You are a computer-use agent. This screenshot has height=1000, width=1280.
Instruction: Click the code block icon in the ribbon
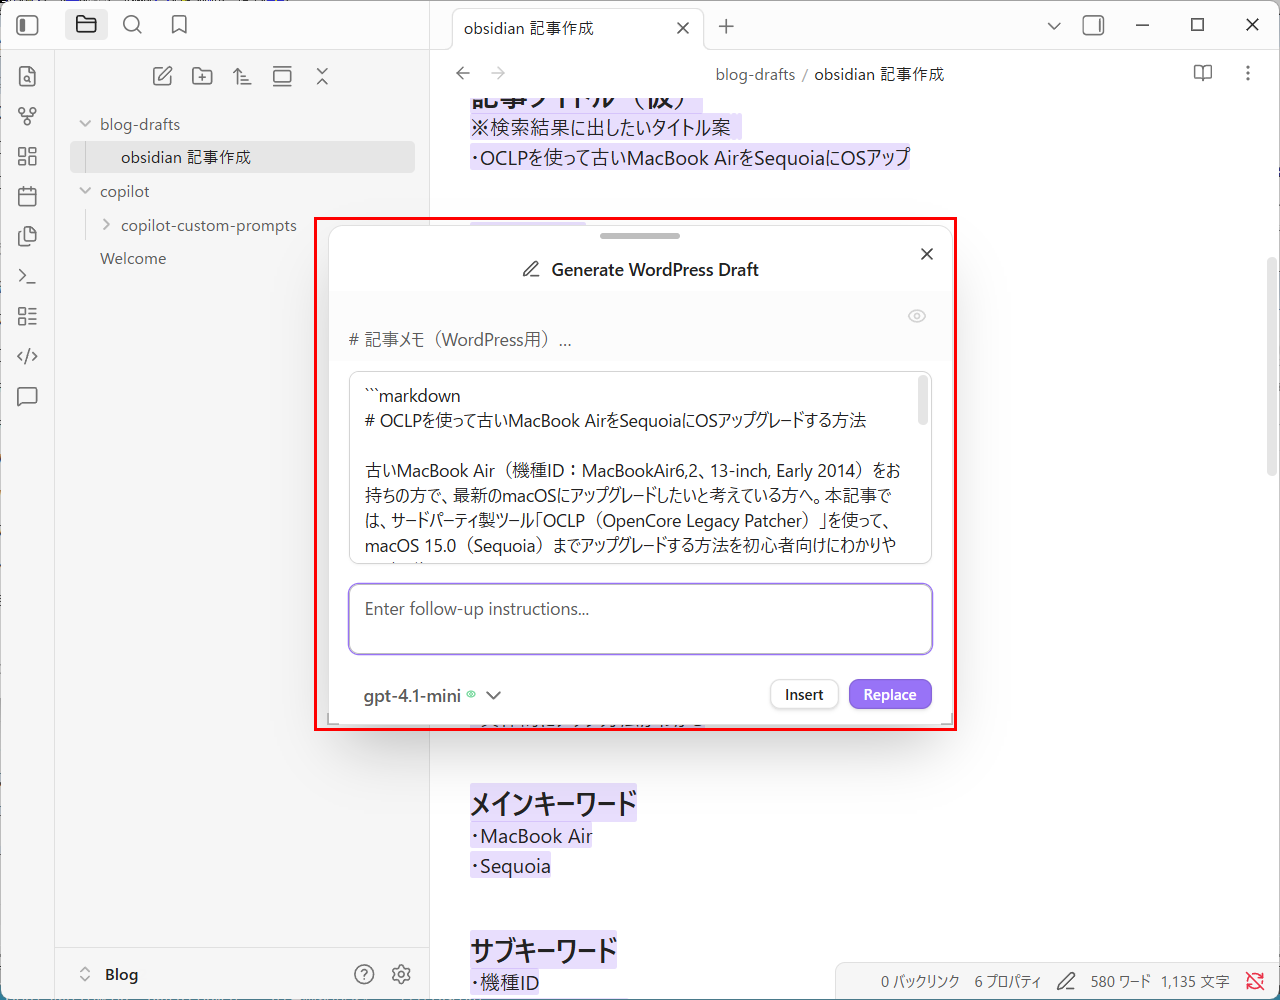[x=27, y=356]
